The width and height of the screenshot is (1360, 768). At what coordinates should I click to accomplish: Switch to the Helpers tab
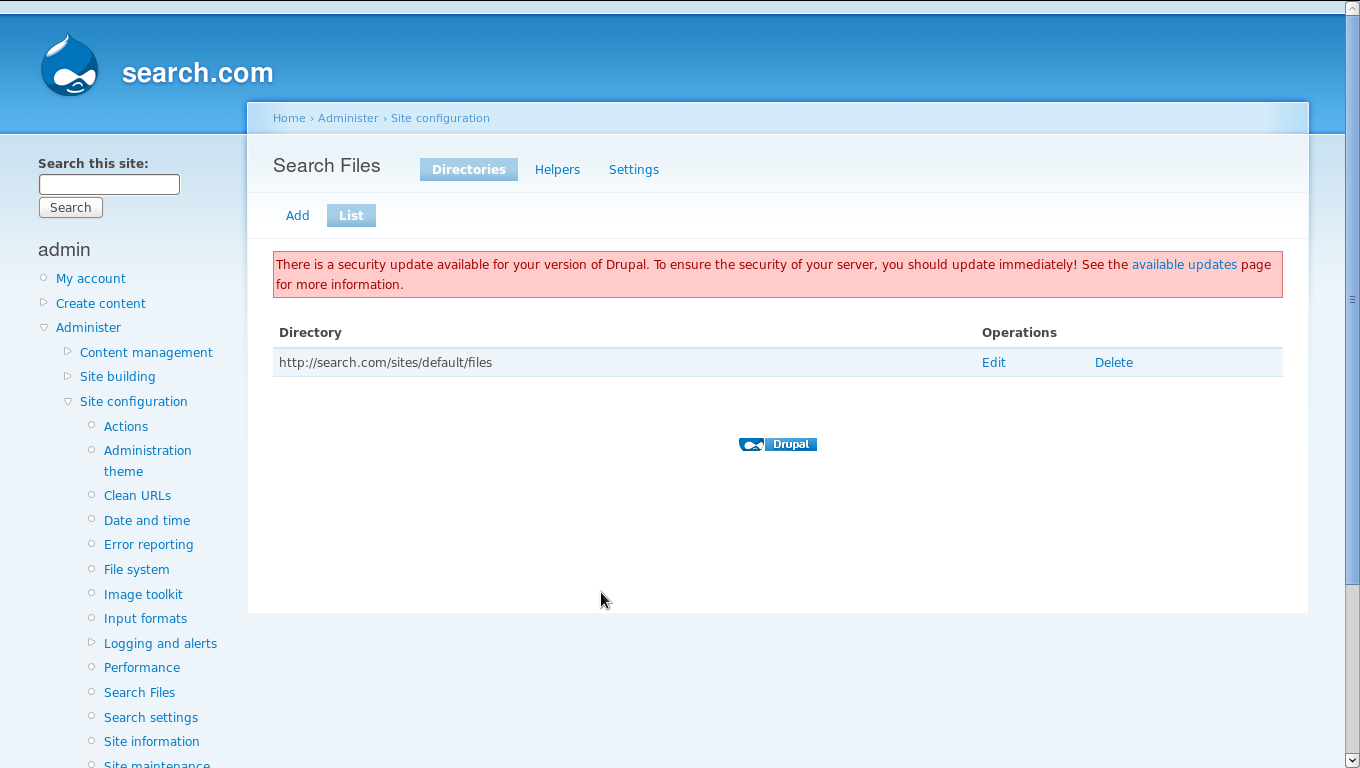point(557,170)
